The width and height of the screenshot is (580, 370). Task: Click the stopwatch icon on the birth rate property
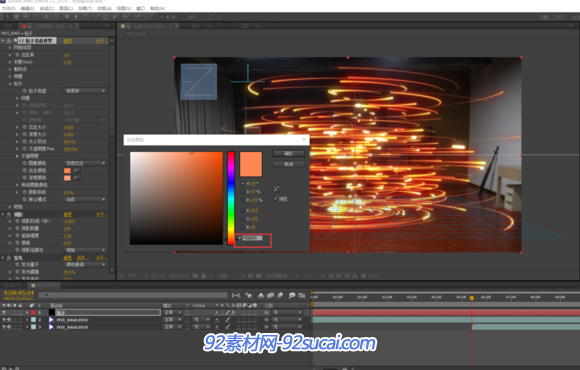tap(17, 55)
